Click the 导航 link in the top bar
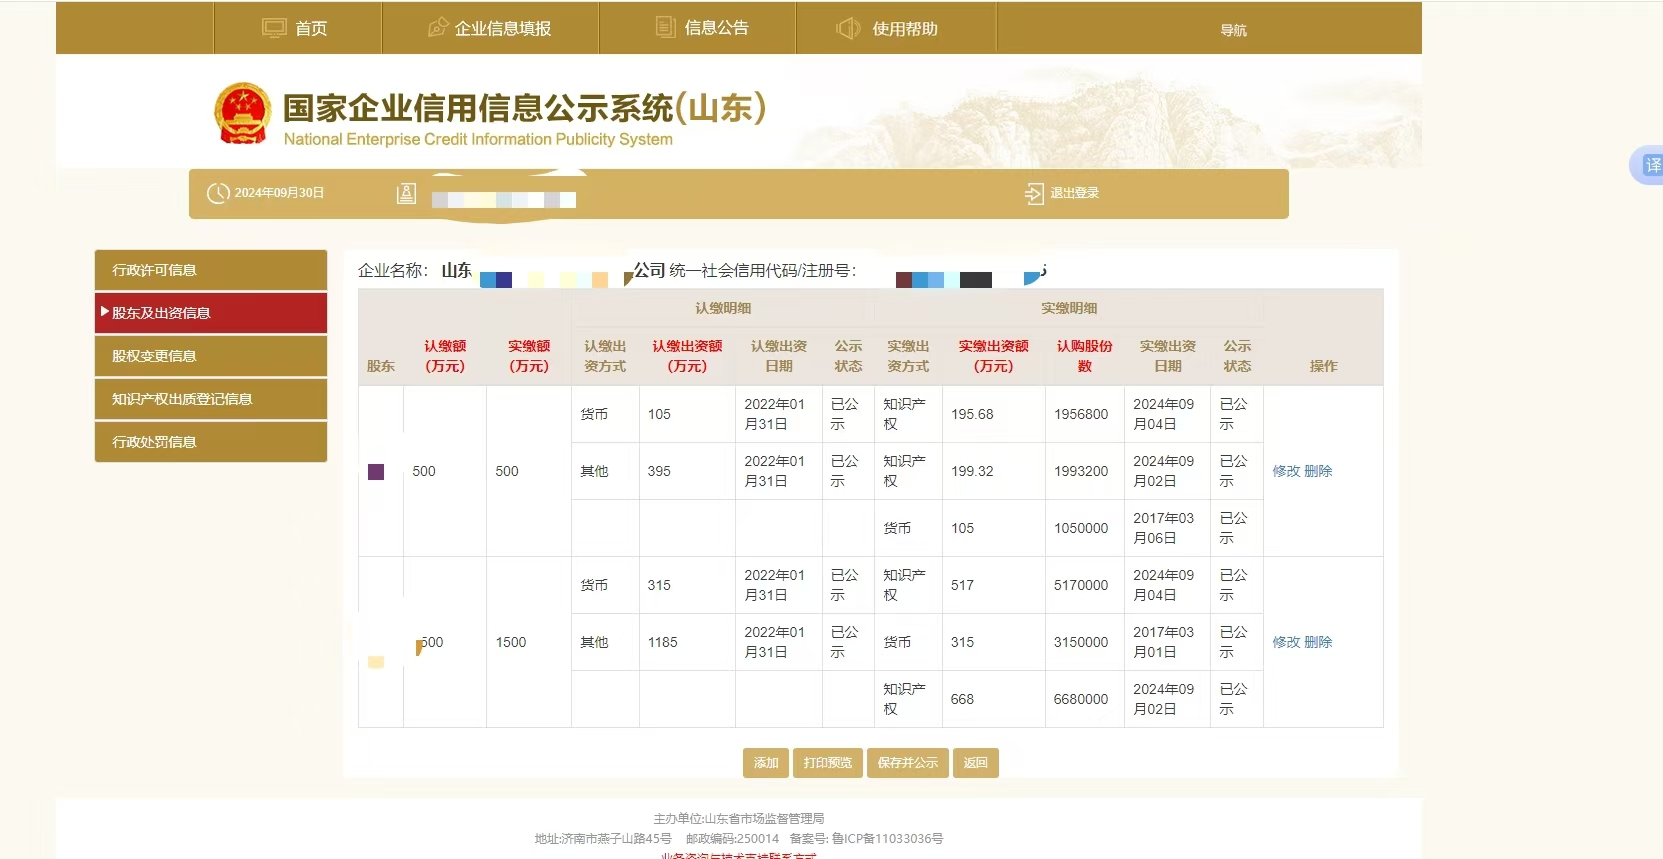Screen dimensions: 1663x859 pyautogui.click(x=1233, y=30)
